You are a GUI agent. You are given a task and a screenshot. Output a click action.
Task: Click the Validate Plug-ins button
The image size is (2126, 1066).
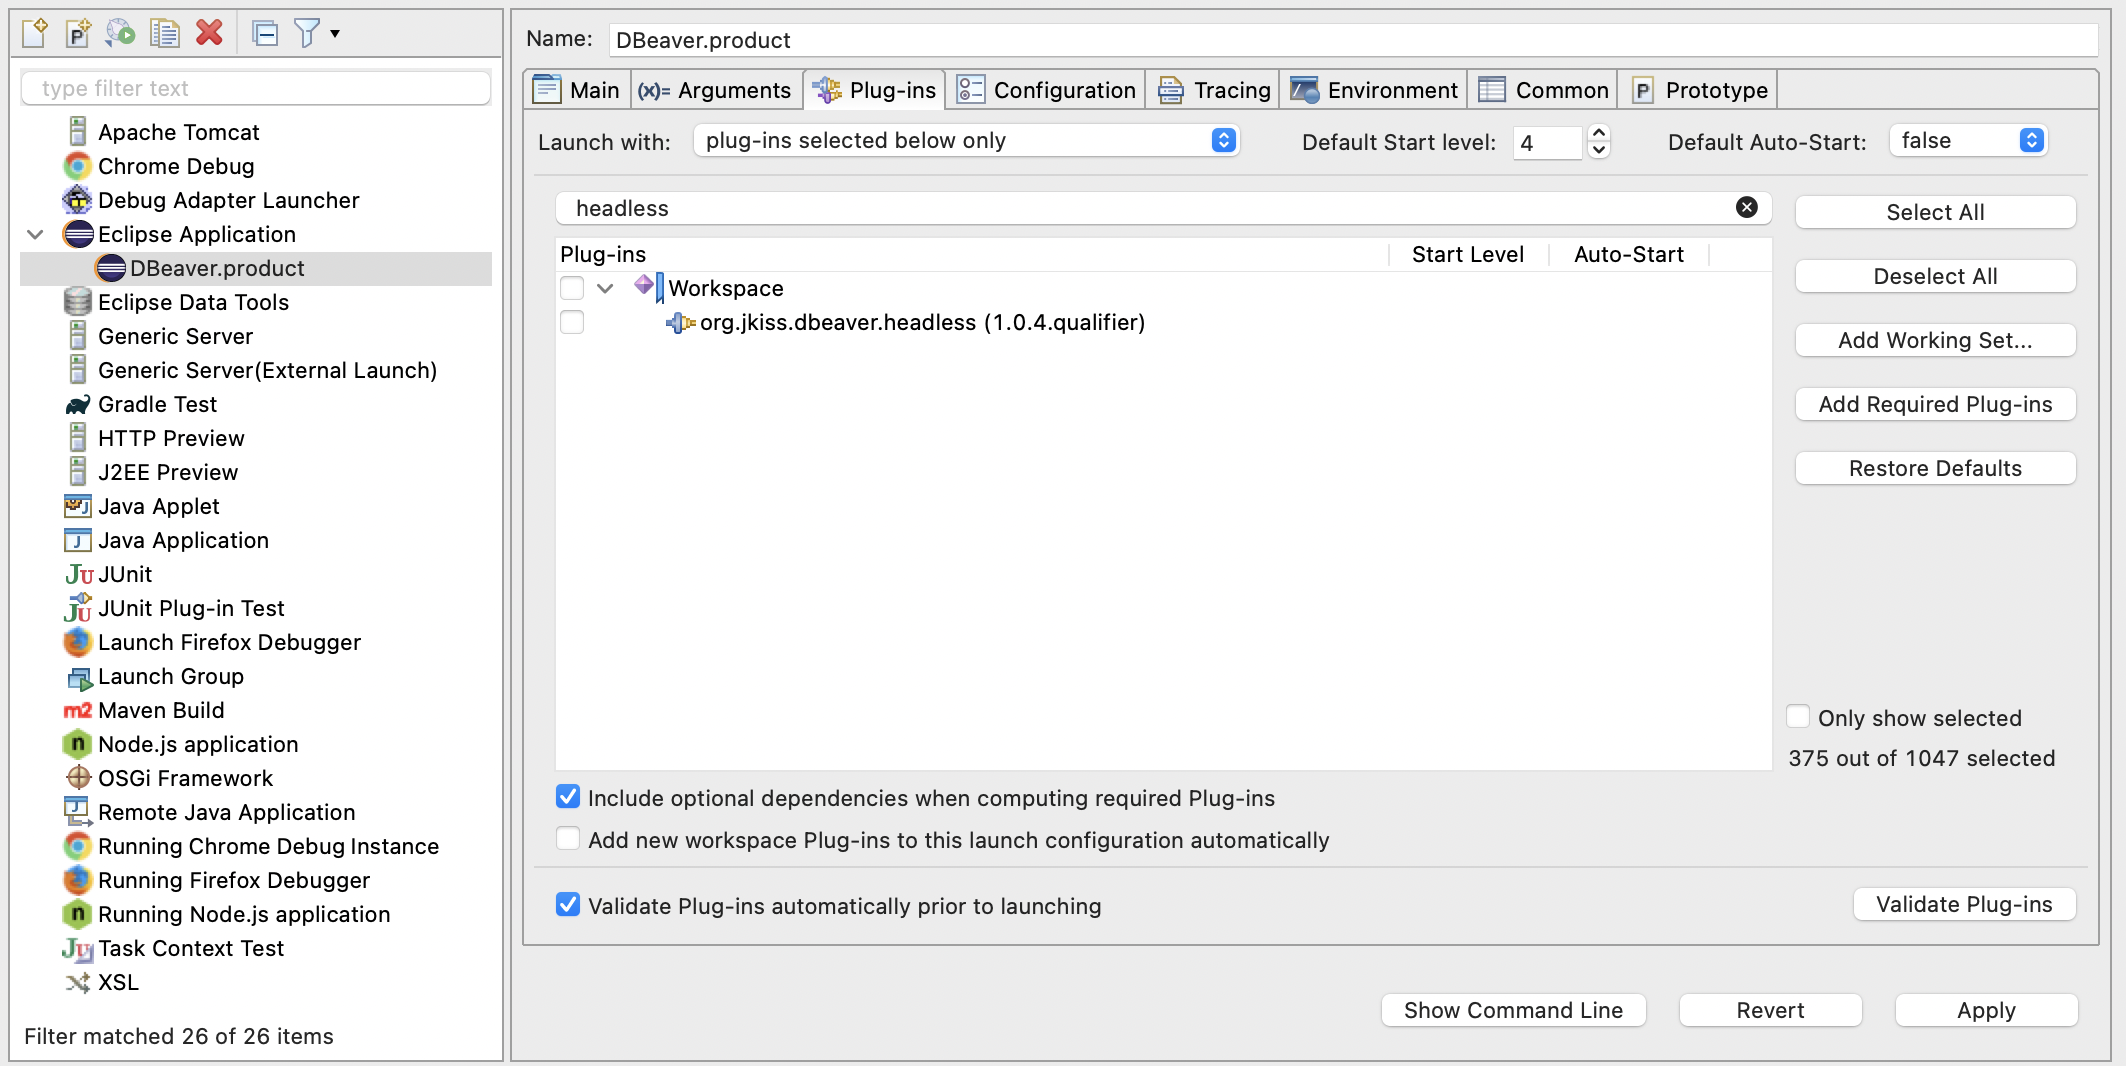1964,904
